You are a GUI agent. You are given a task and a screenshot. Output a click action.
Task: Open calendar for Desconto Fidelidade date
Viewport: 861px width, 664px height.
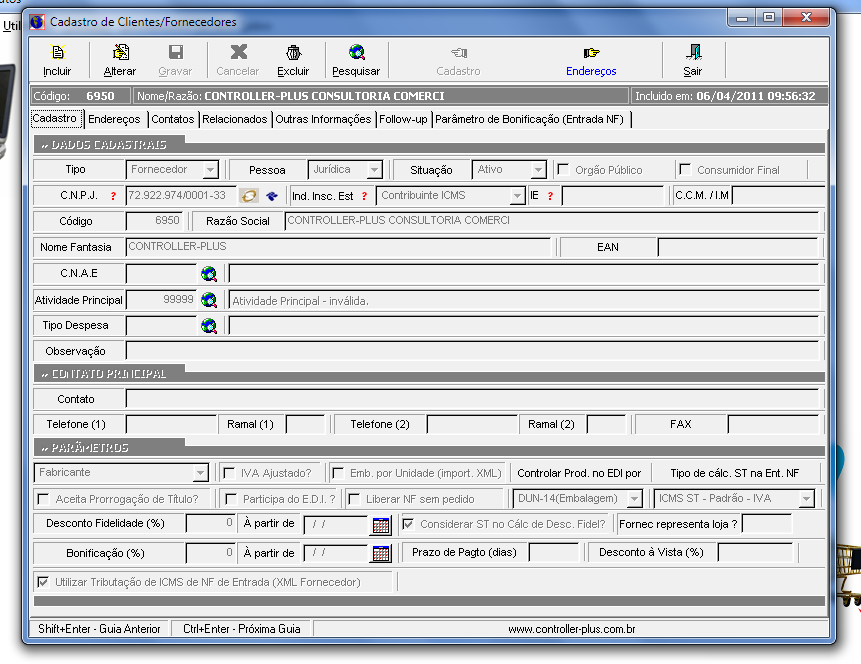coord(381,525)
